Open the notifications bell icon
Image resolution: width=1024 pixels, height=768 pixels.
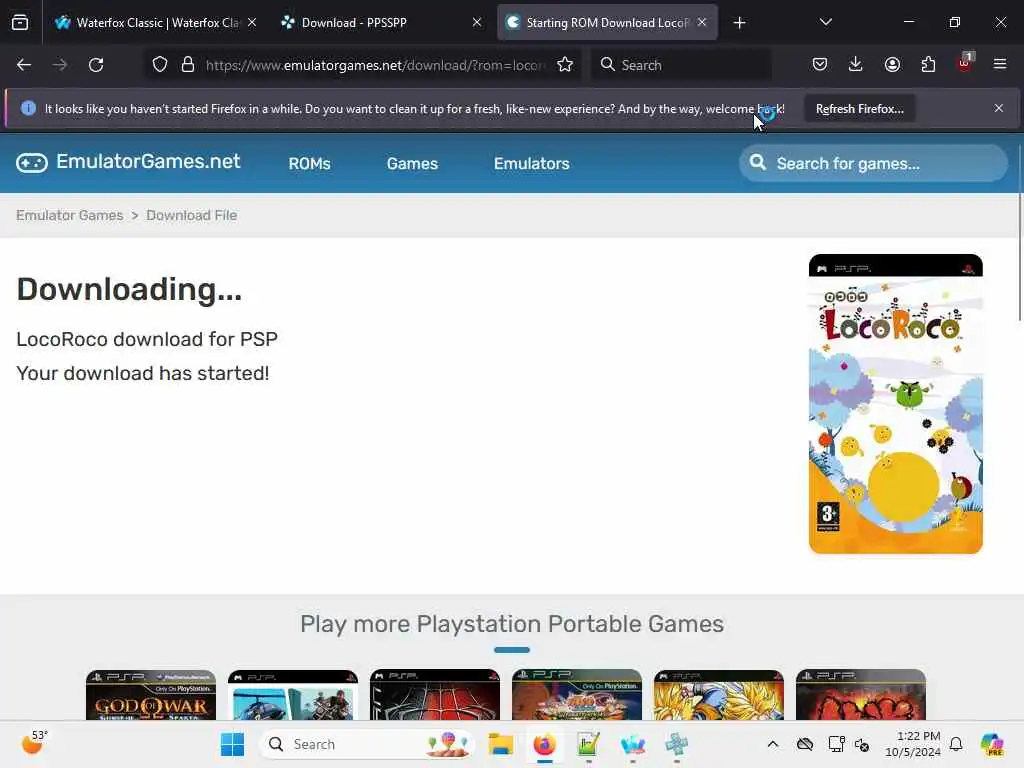pyautogui.click(x=956, y=744)
